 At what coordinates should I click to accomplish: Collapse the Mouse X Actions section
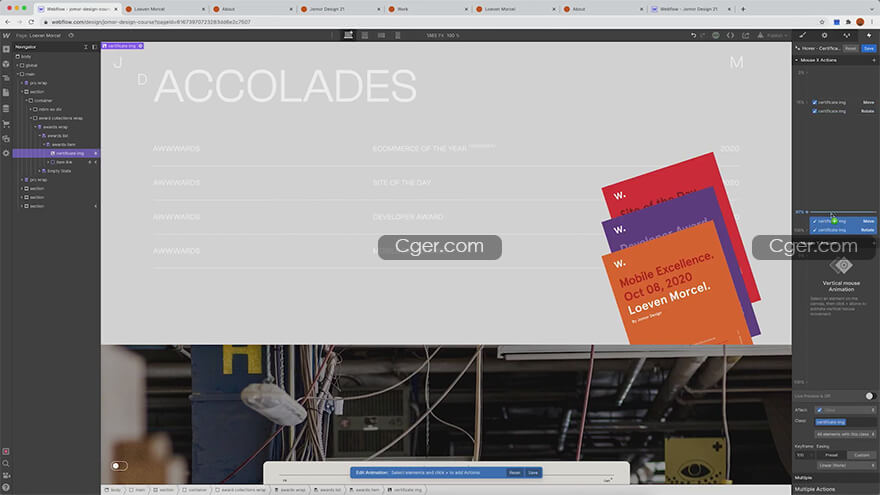pyautogui.click(x=796, y=60)
